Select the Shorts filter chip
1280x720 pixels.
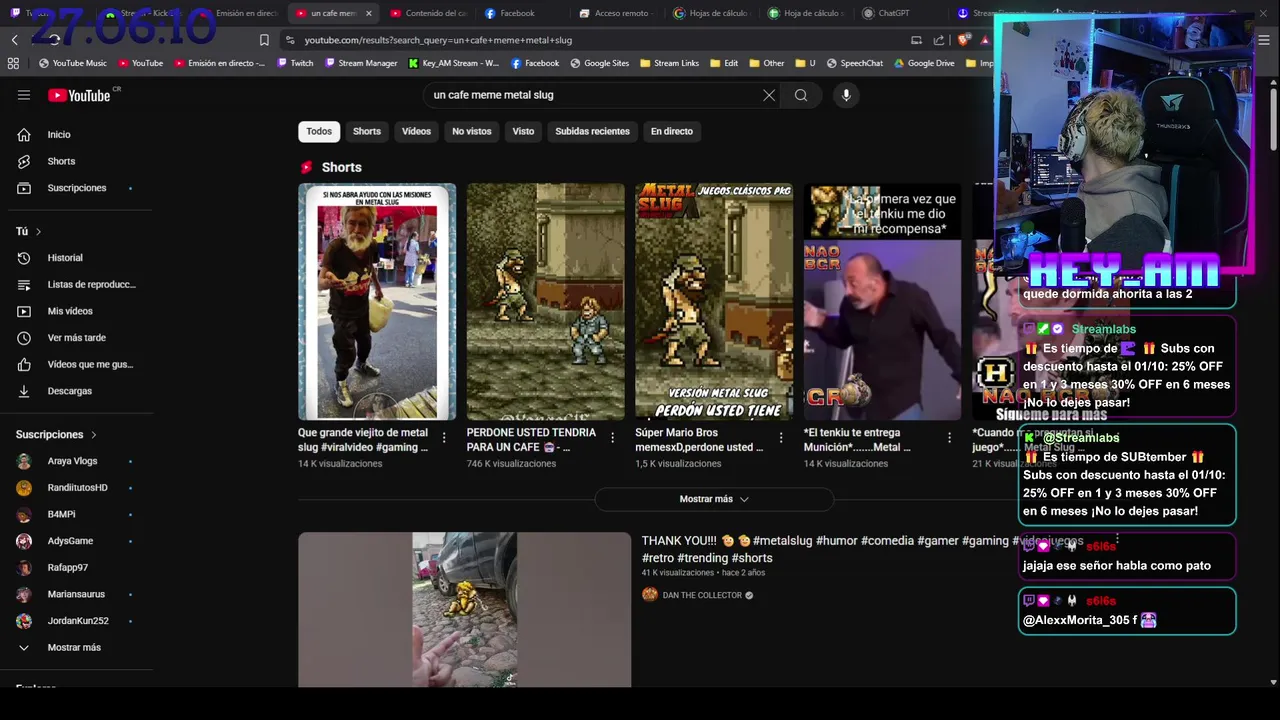pyautogui.click(x=367, y=131)
